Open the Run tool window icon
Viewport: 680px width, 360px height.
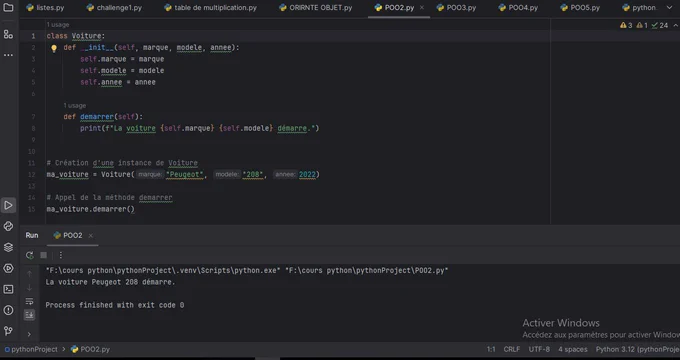[8, 205]
